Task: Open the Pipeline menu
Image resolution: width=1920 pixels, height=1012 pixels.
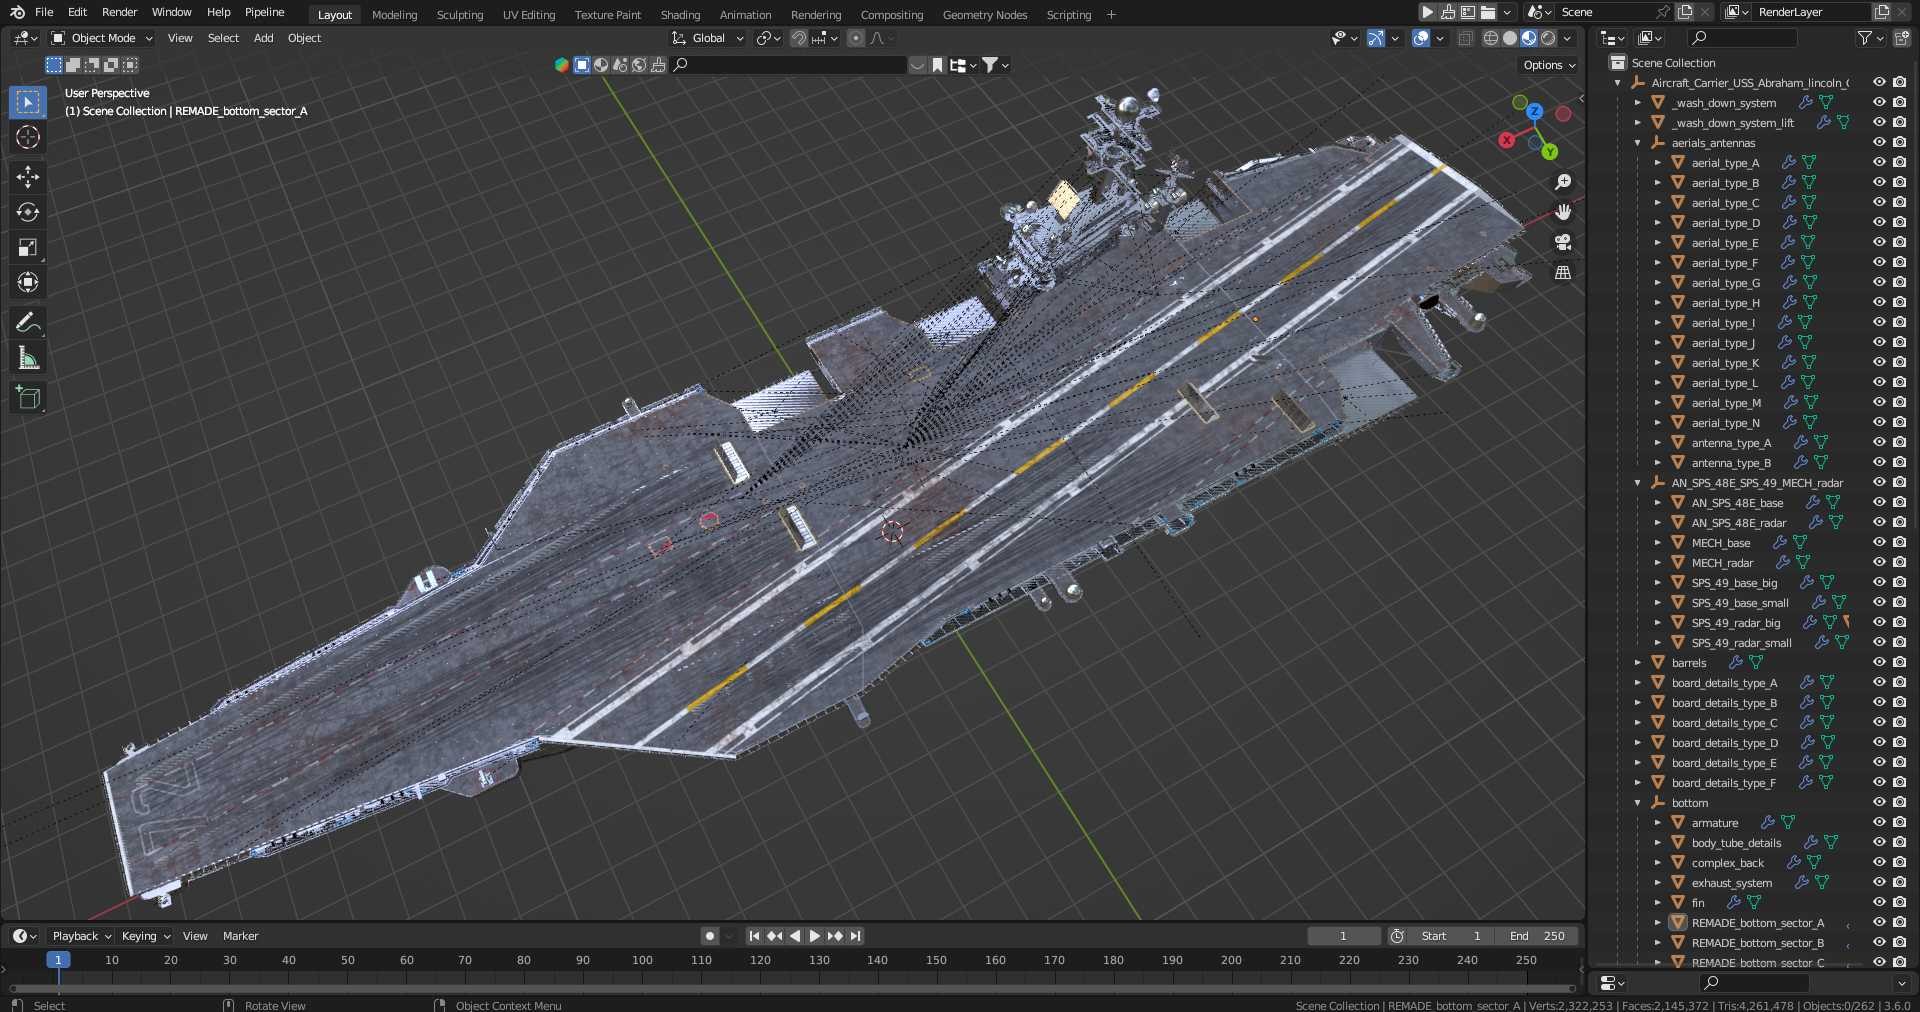Action: tap(264, 12)
